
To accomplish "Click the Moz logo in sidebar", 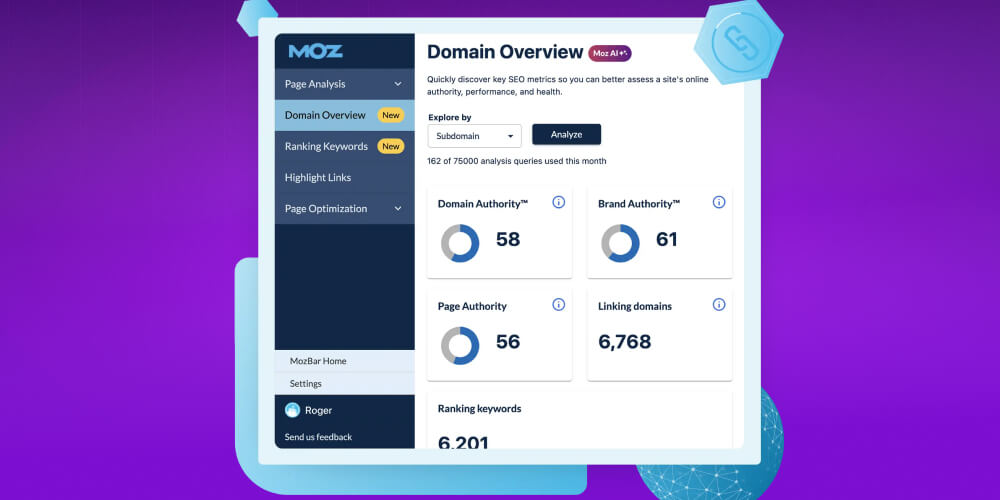I will (315, 52).
